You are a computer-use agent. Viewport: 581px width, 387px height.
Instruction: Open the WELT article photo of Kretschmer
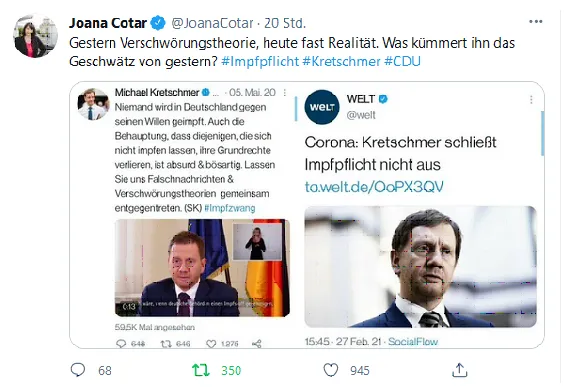420,267
